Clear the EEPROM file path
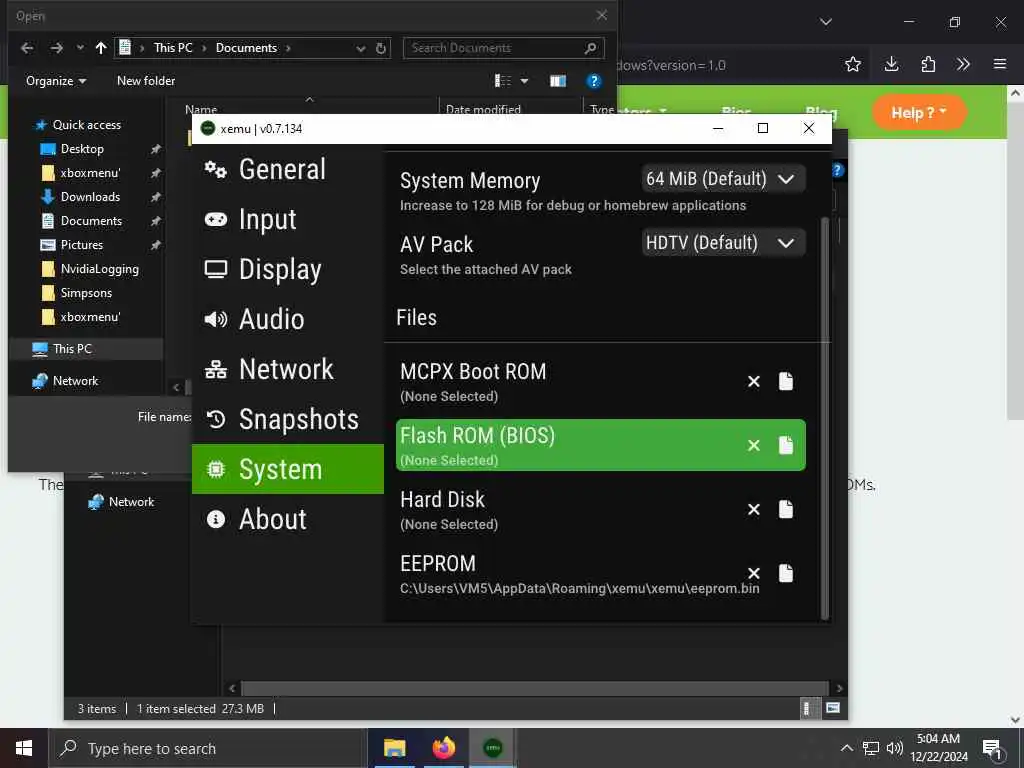Screen dimensions: 1024x768 (x=754, y=573)
